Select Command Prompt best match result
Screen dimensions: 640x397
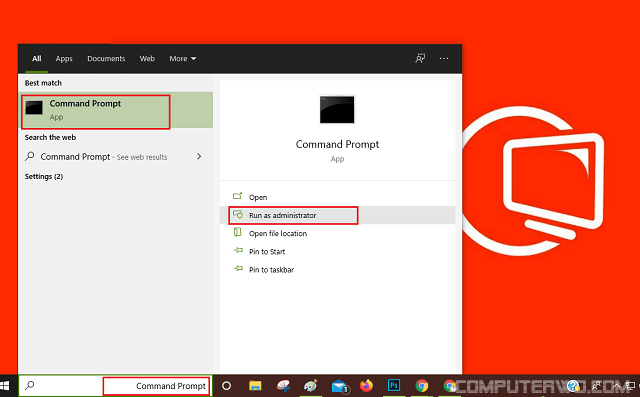tap(116, 110)
